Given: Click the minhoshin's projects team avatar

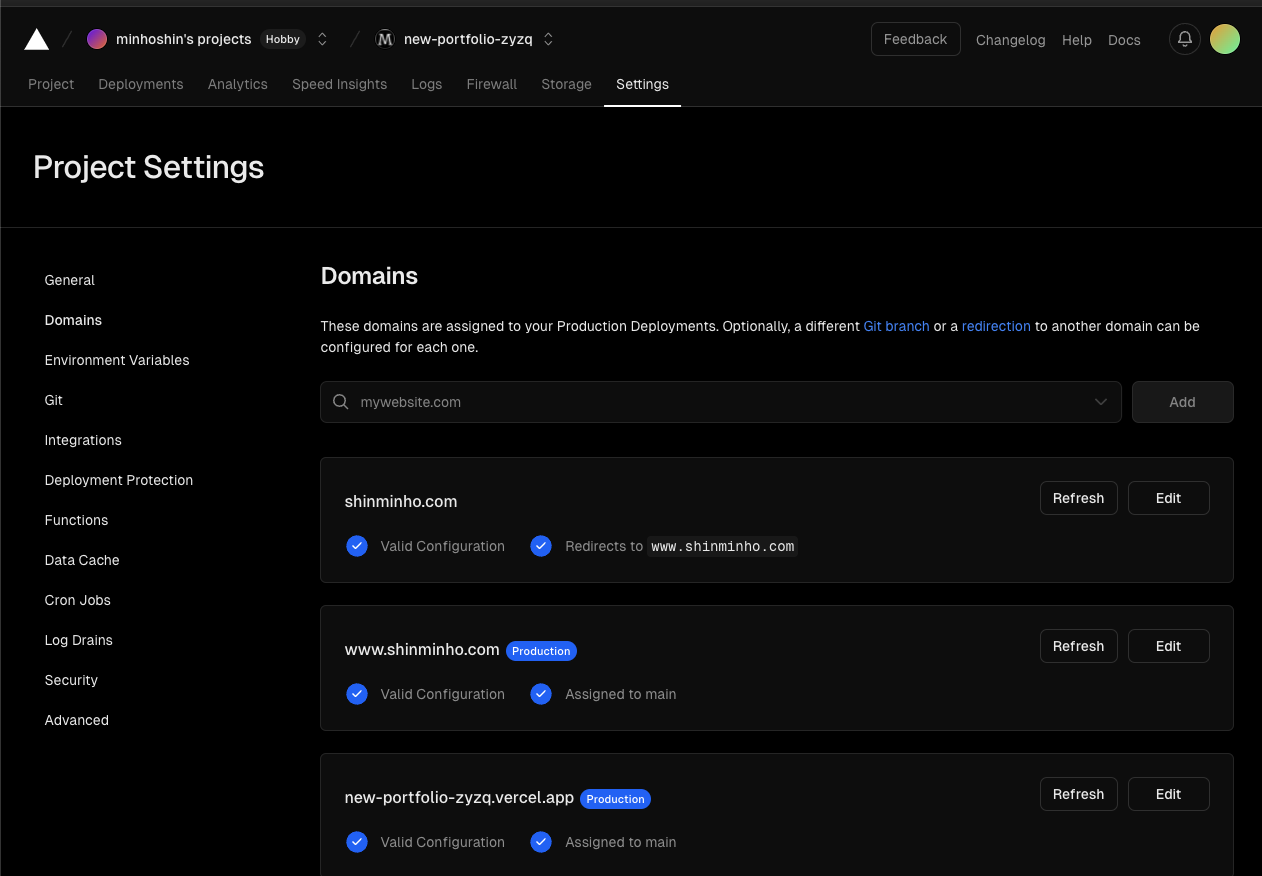Looking at the screenshot, I should [97, 39].
